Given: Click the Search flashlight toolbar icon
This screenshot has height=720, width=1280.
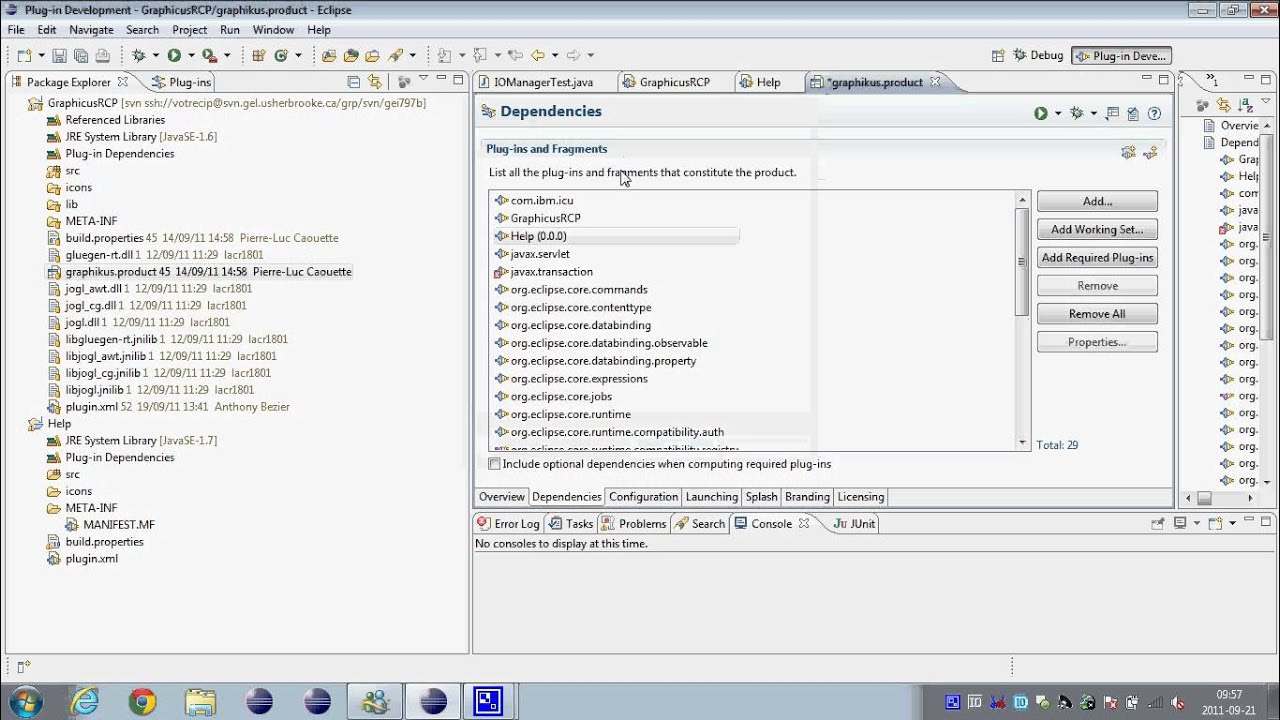Looking at the screenshot, I should [395, 55].
